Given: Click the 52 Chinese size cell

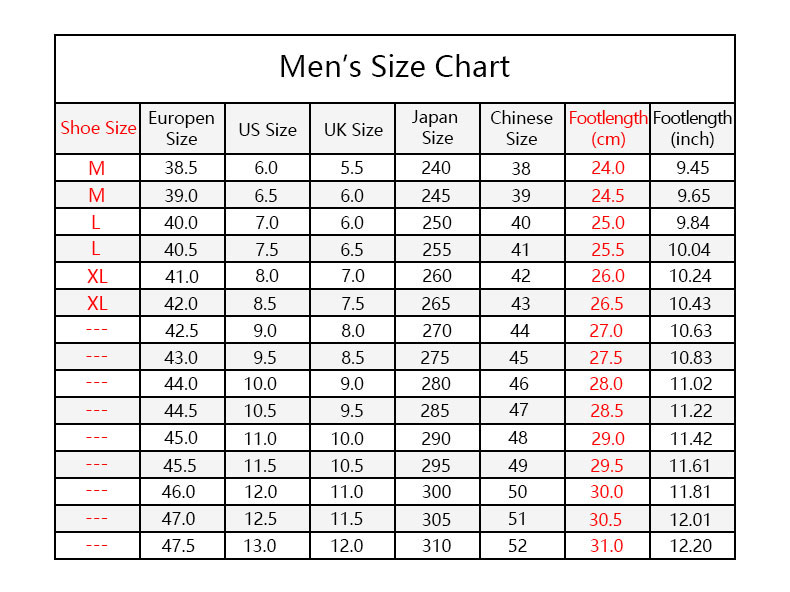Looking at the screenshot, I should (x=521, y=546).
